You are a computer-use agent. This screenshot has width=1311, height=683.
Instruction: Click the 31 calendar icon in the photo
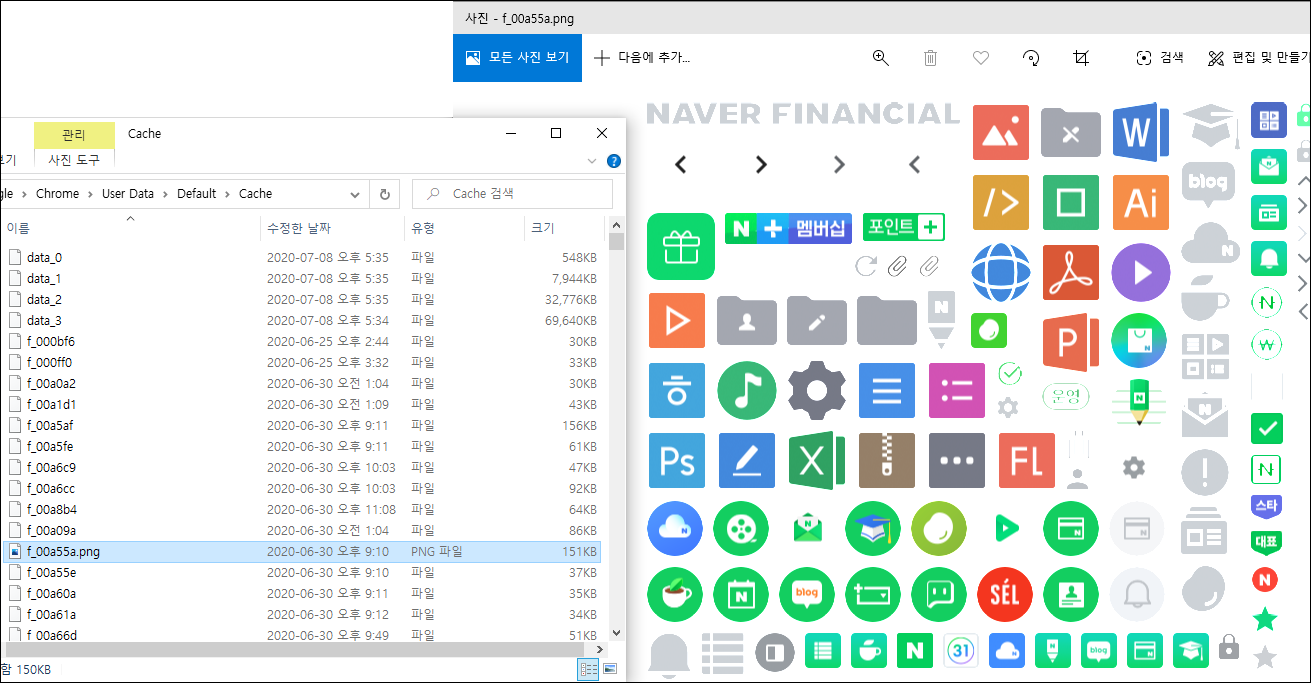click(960, 651)
